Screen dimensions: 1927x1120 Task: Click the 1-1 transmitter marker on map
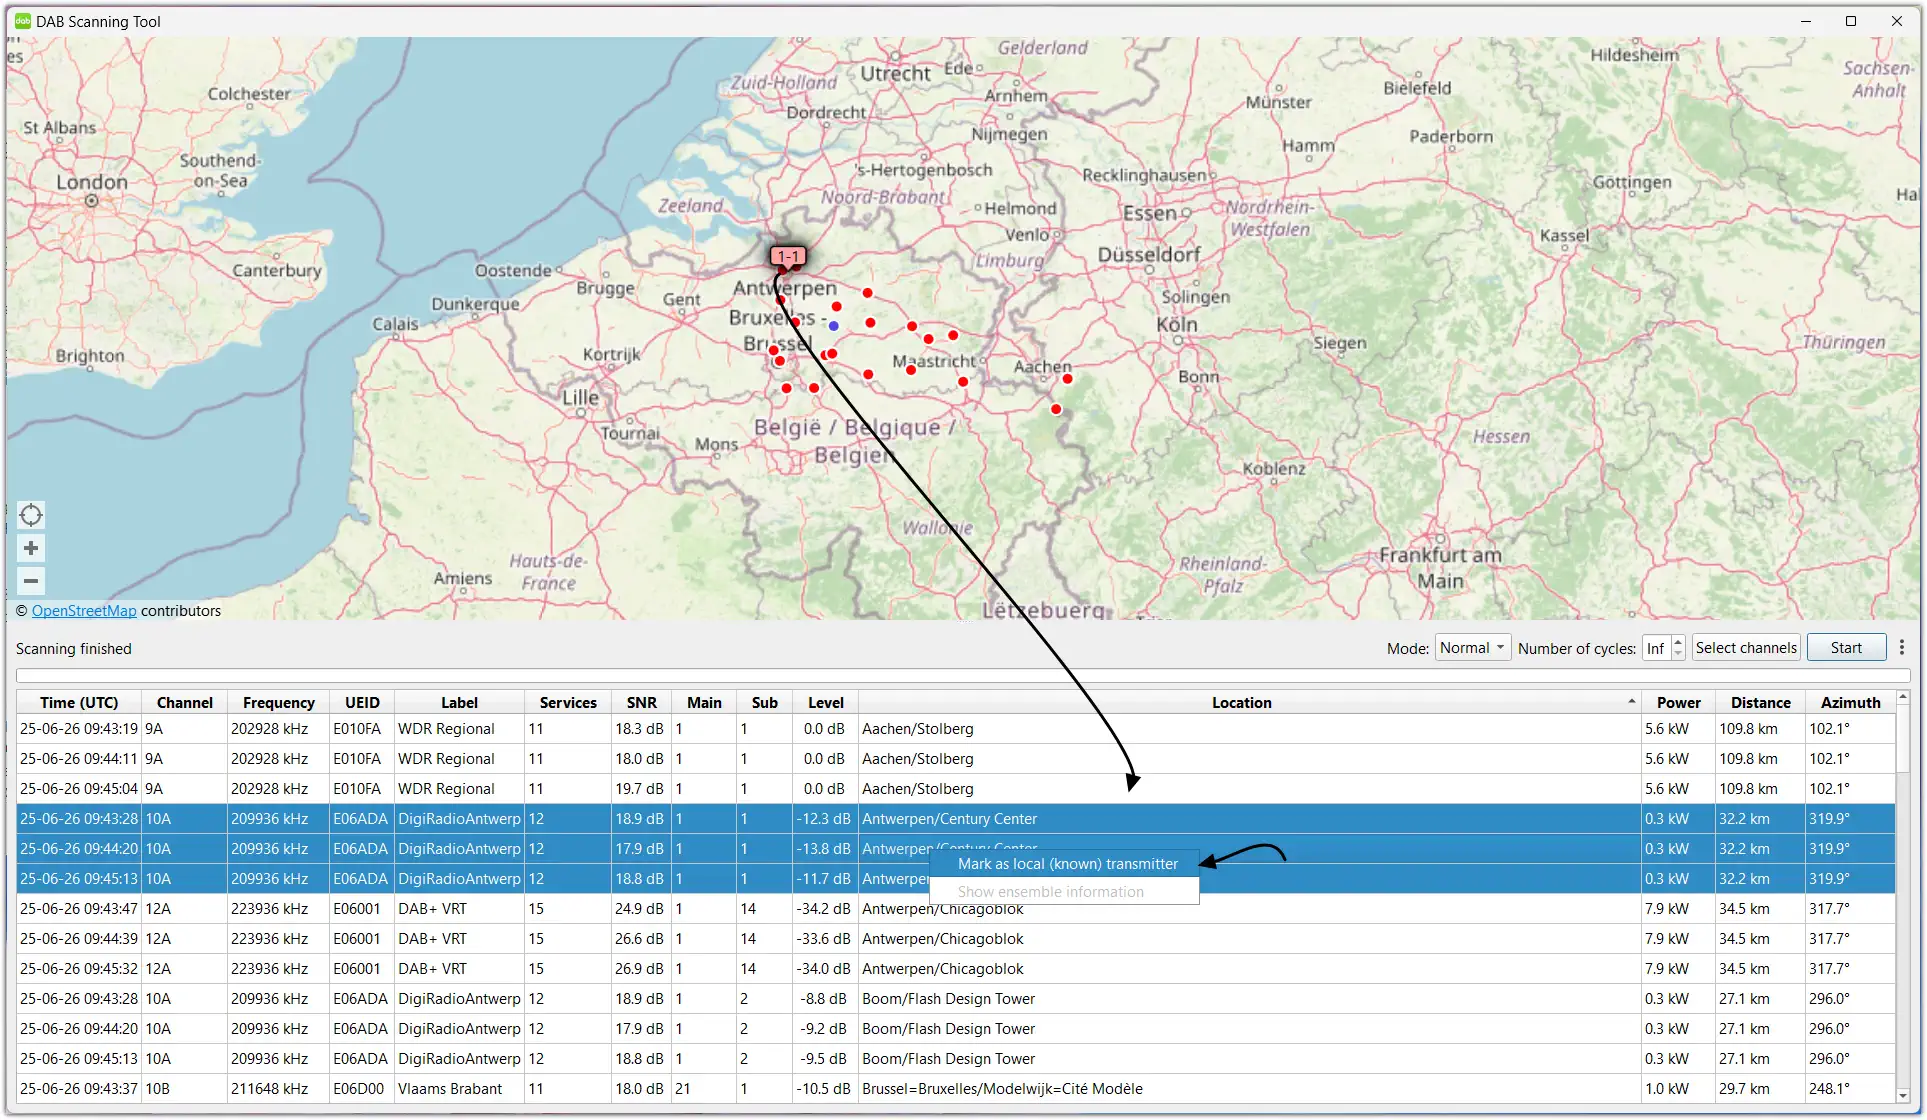click(x=788, y=257)
